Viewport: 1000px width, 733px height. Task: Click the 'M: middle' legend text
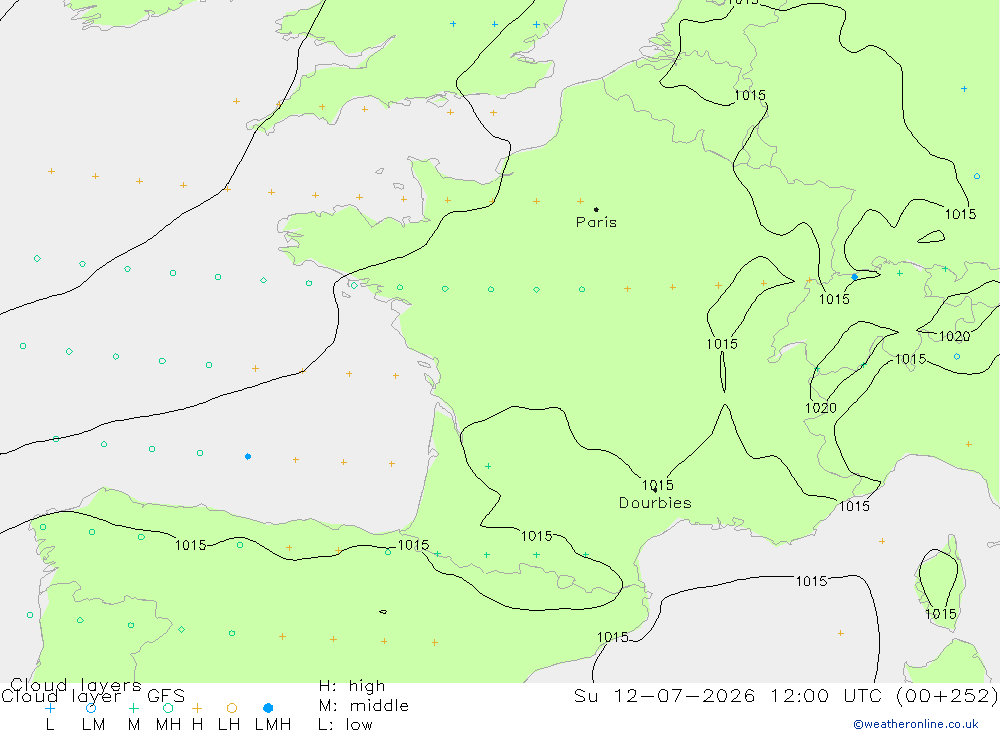tap(364, 706)
